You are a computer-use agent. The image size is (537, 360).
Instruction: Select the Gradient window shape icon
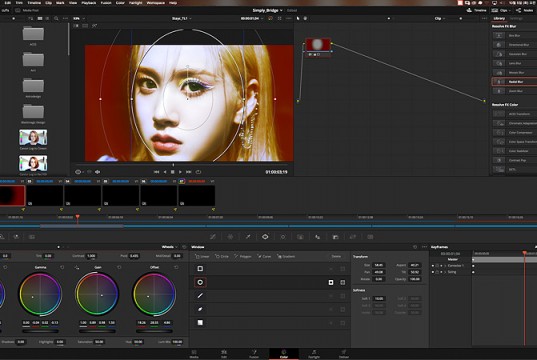[200, 322]
